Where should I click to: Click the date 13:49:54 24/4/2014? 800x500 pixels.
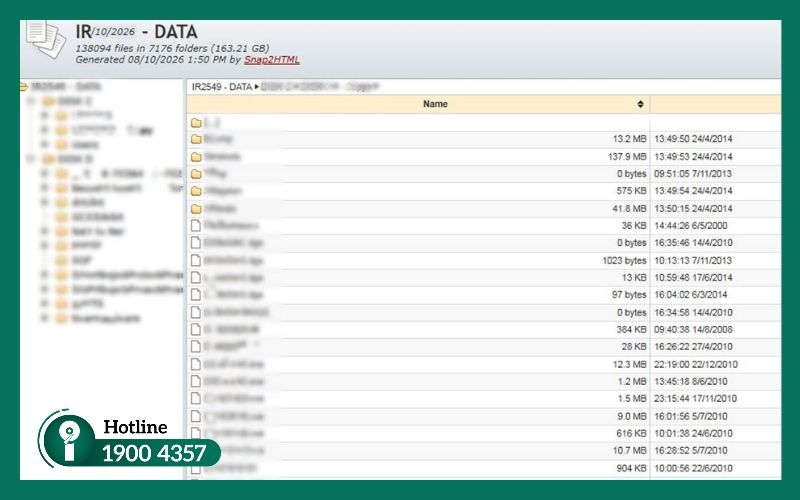click(693, 191)
